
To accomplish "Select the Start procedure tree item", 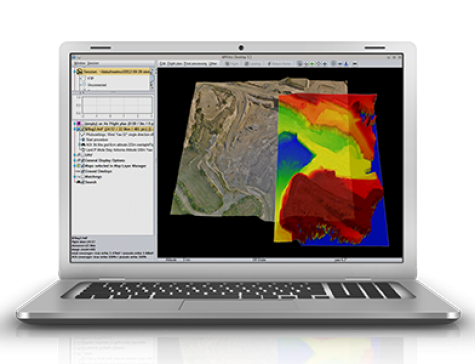I will [97, 140].
